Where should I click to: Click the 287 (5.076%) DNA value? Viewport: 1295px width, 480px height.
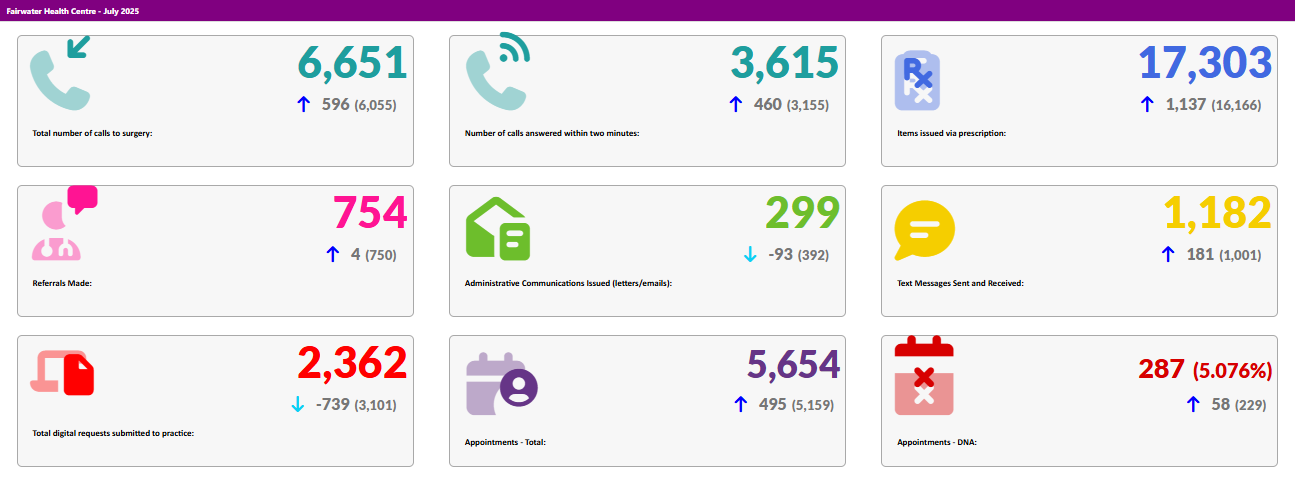1205,369
